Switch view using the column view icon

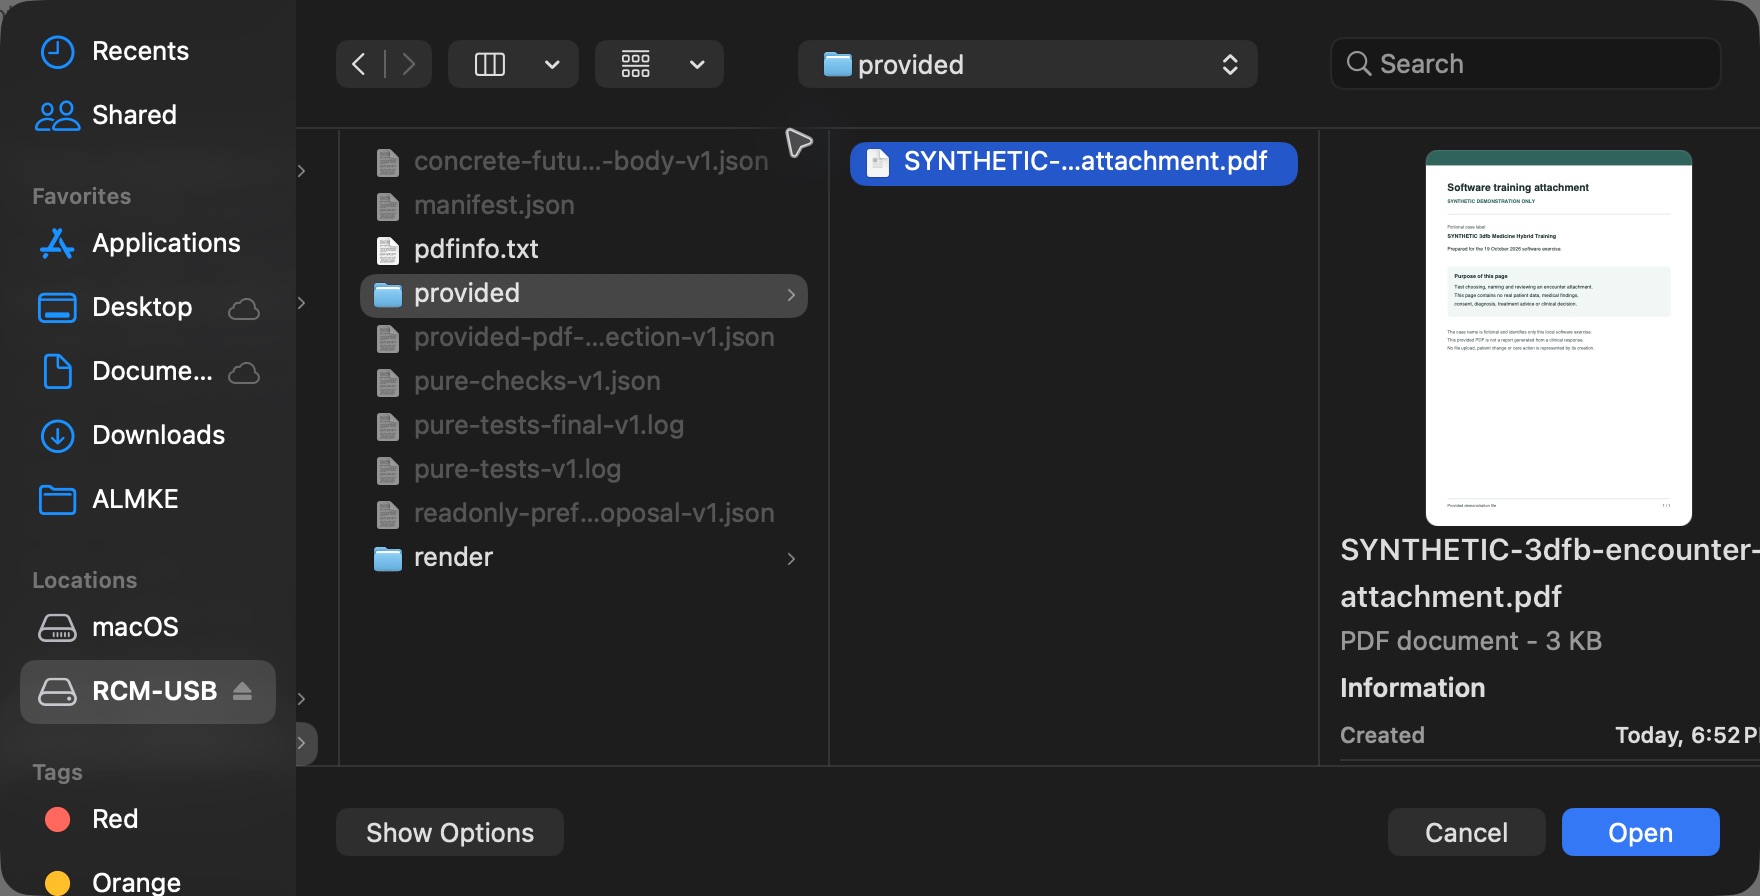(490, 64)
